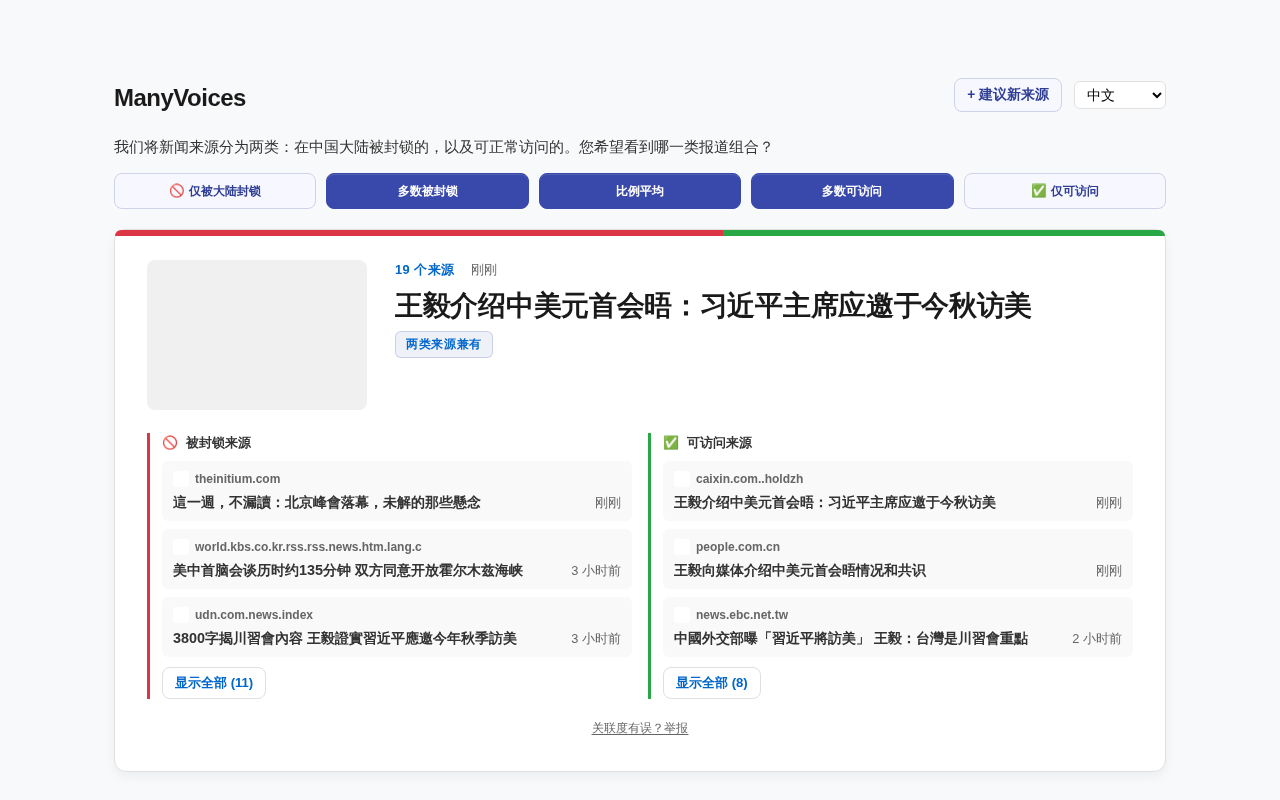Open the story's placeholder thumbnail image

pos(257,335)
